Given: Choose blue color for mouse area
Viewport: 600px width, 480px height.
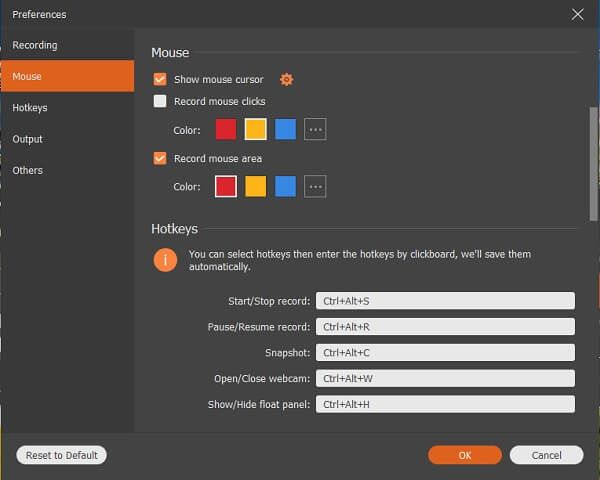Looking at the screenshot, I should [x=285, y=186].
